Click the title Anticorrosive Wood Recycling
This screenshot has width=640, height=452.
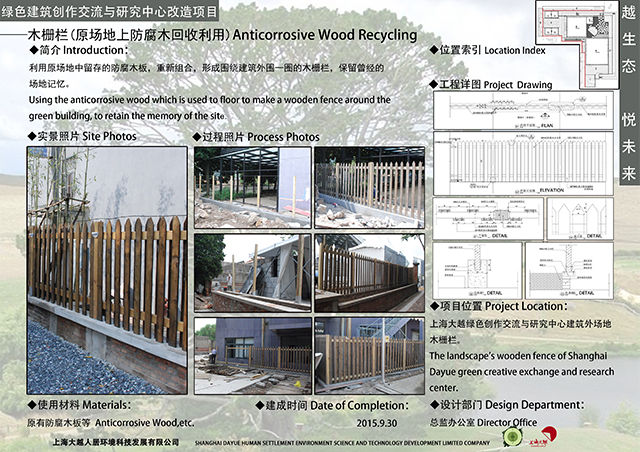point(325,35)
